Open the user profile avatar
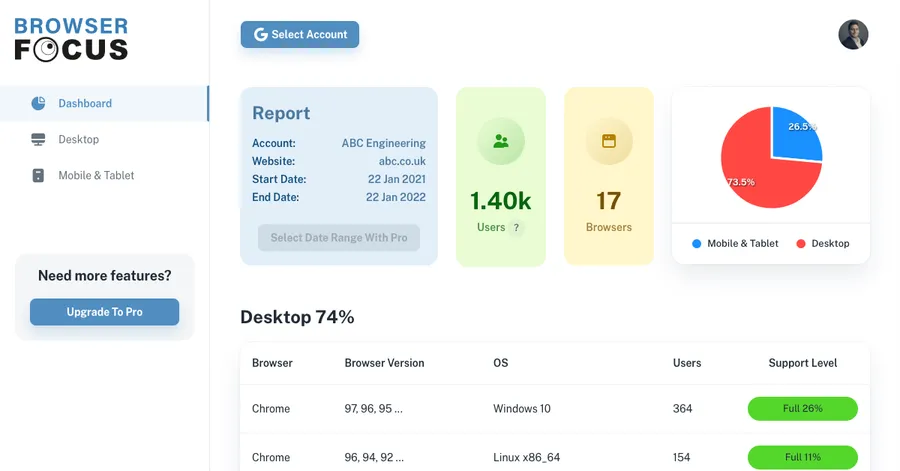900x471 pixels. (853, 34)
